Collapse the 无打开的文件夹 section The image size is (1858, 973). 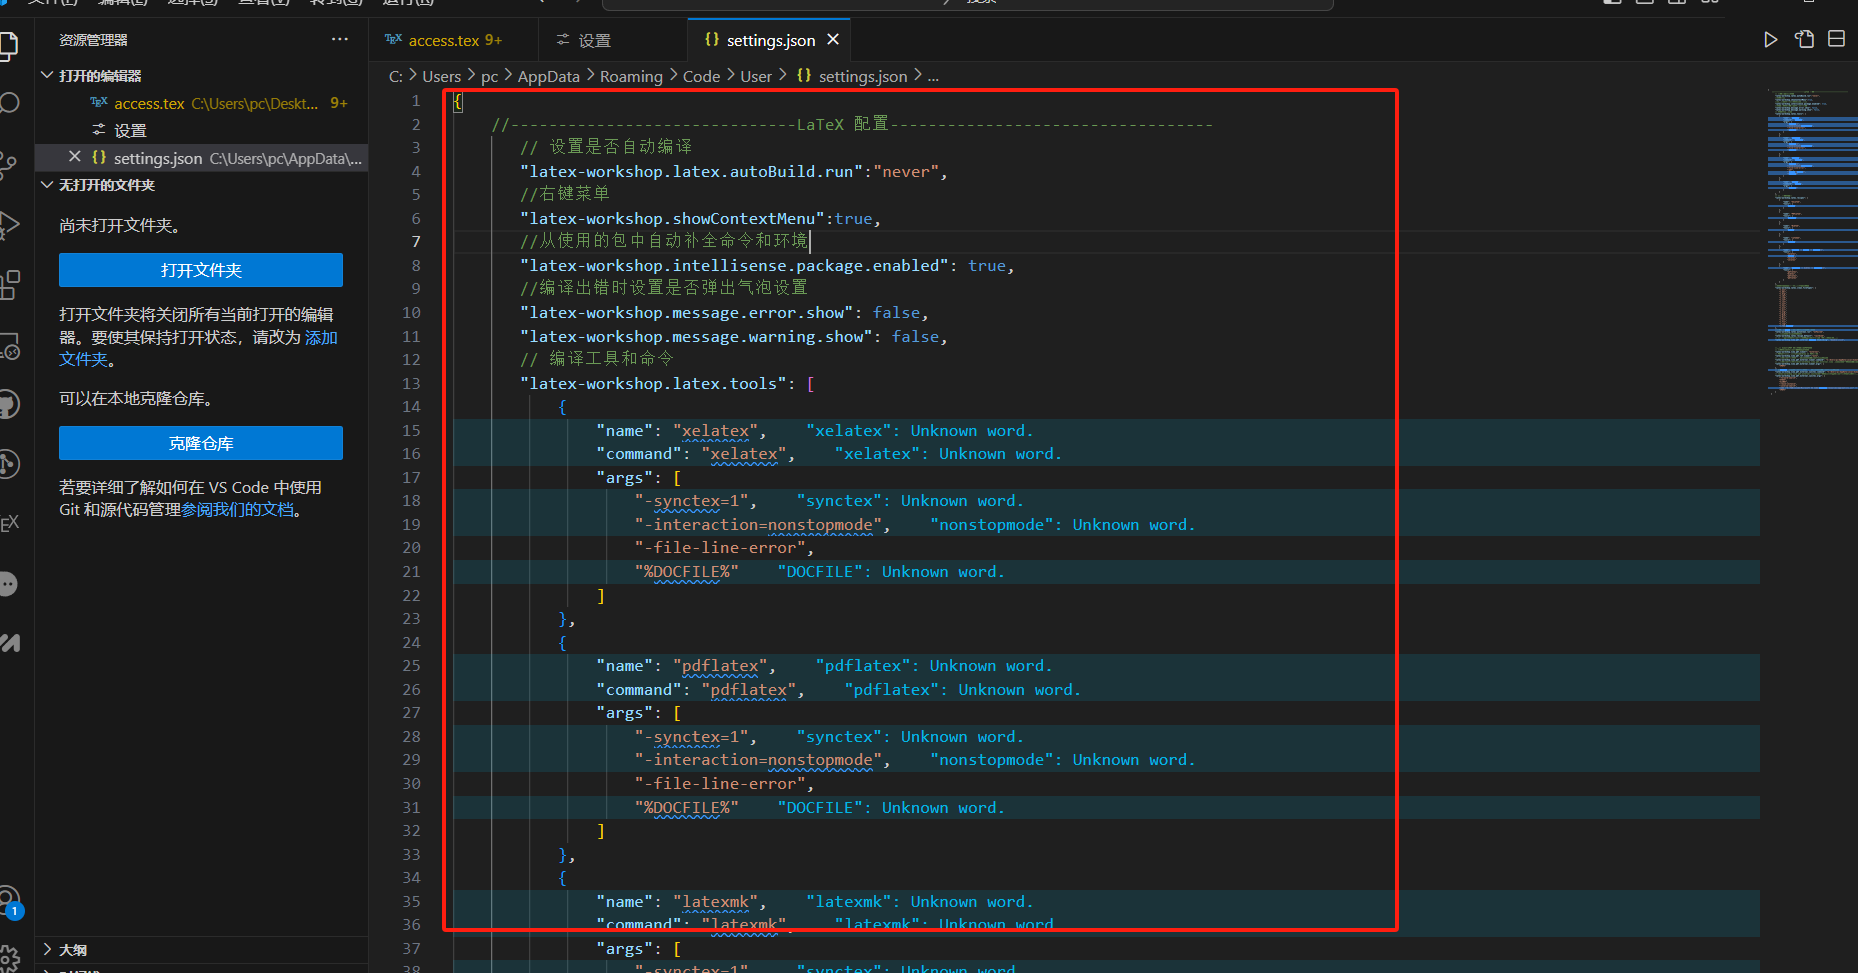point(201,185)
